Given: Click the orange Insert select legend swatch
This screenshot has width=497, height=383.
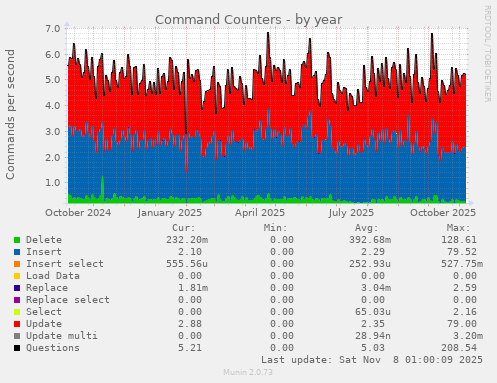Looking at the screenshot, I should tap(17, 264).
